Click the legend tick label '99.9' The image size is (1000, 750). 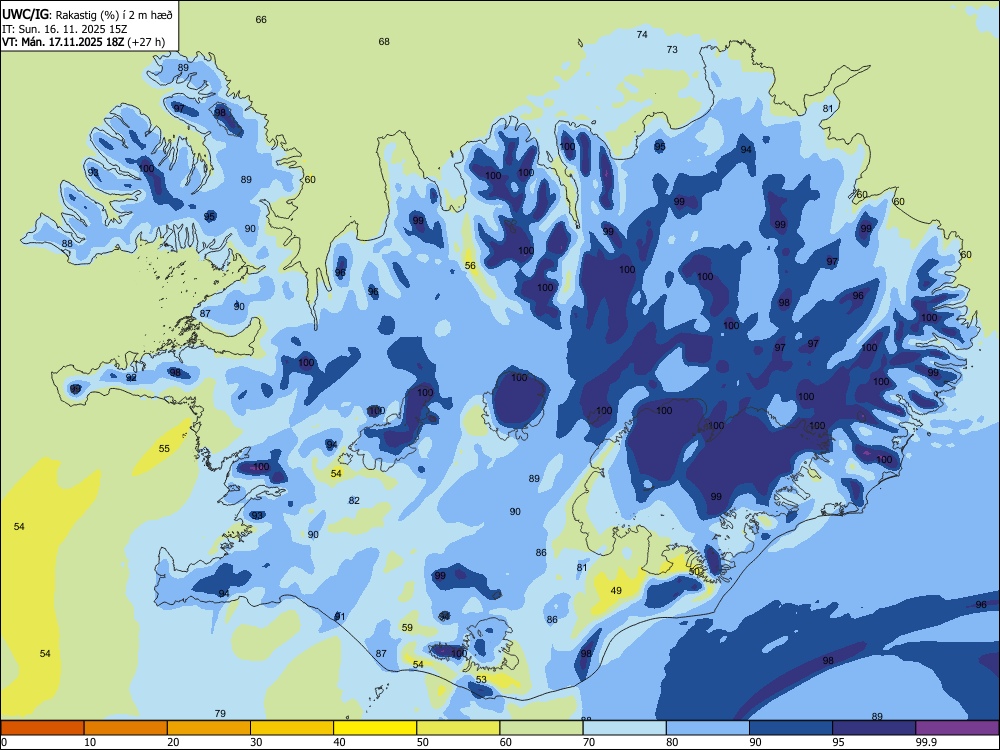pos(926,742)
